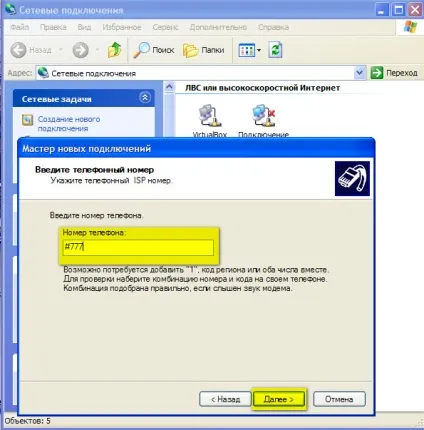Image resolution: width=424 pixels, height=430 pixels.
Task: Collapse the Сетевые задачи panel
Action: (145, 98)
